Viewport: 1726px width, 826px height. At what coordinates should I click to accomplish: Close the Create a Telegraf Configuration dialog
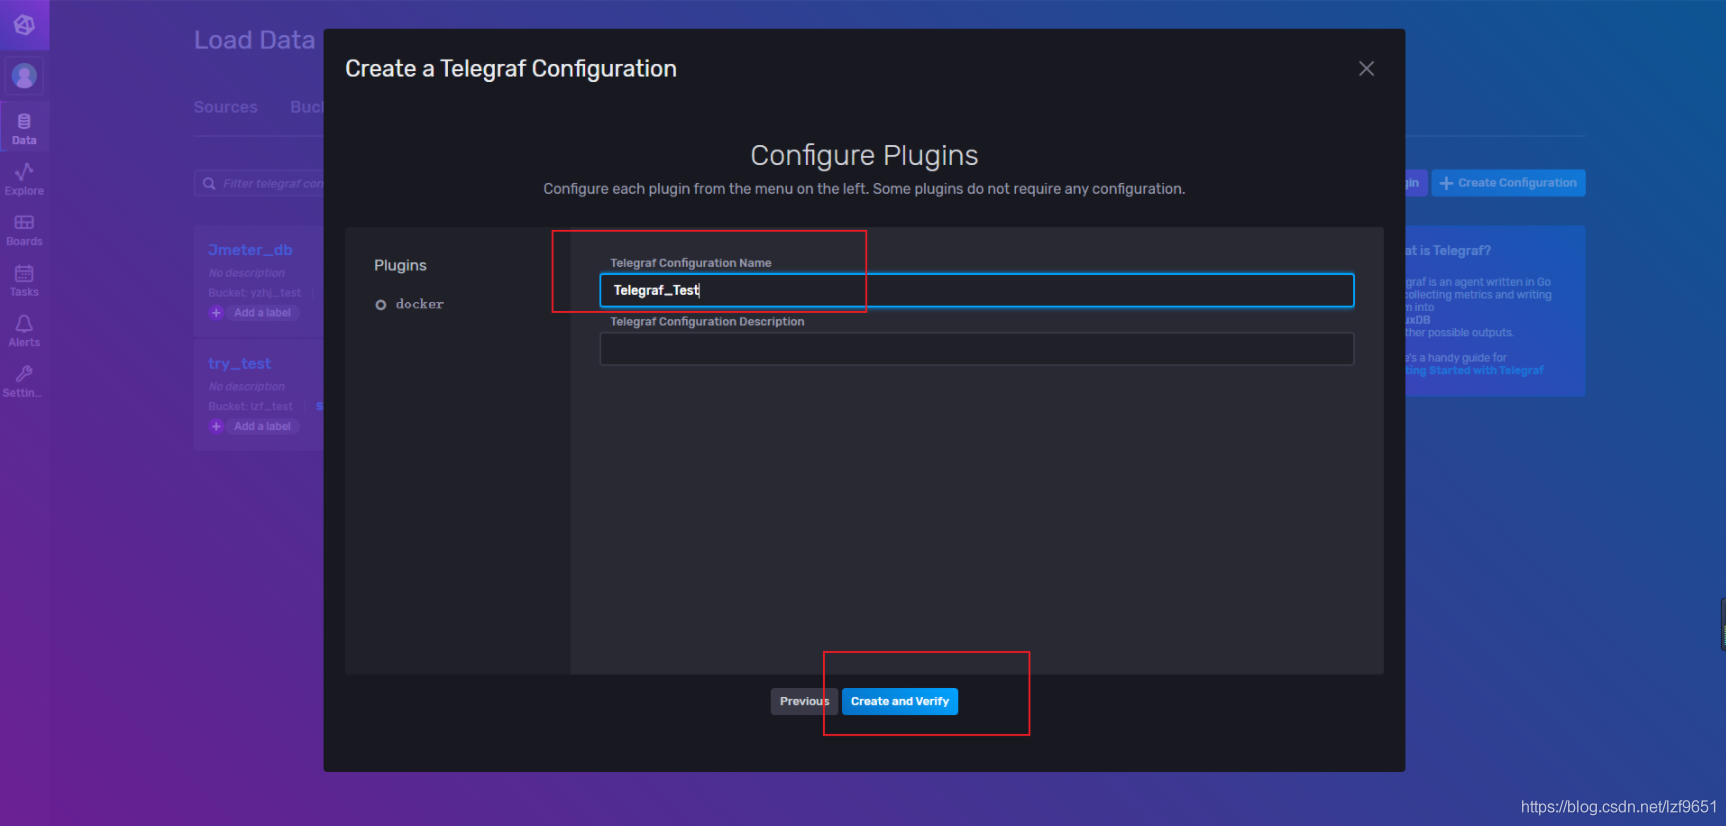pos(1366,68)
